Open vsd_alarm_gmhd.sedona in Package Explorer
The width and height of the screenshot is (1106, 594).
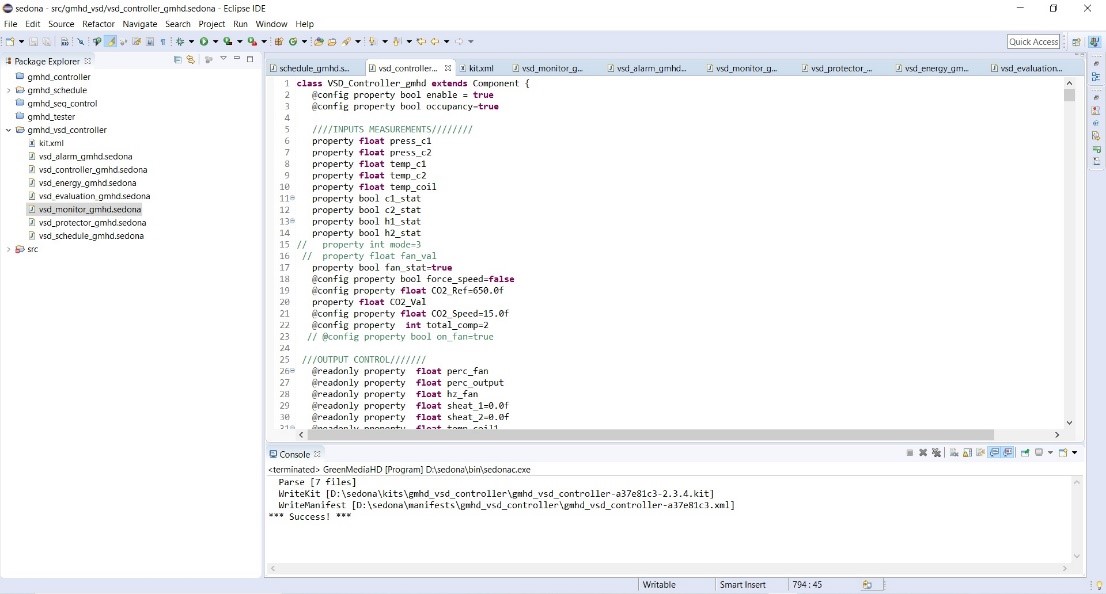(x=85, y=157)
